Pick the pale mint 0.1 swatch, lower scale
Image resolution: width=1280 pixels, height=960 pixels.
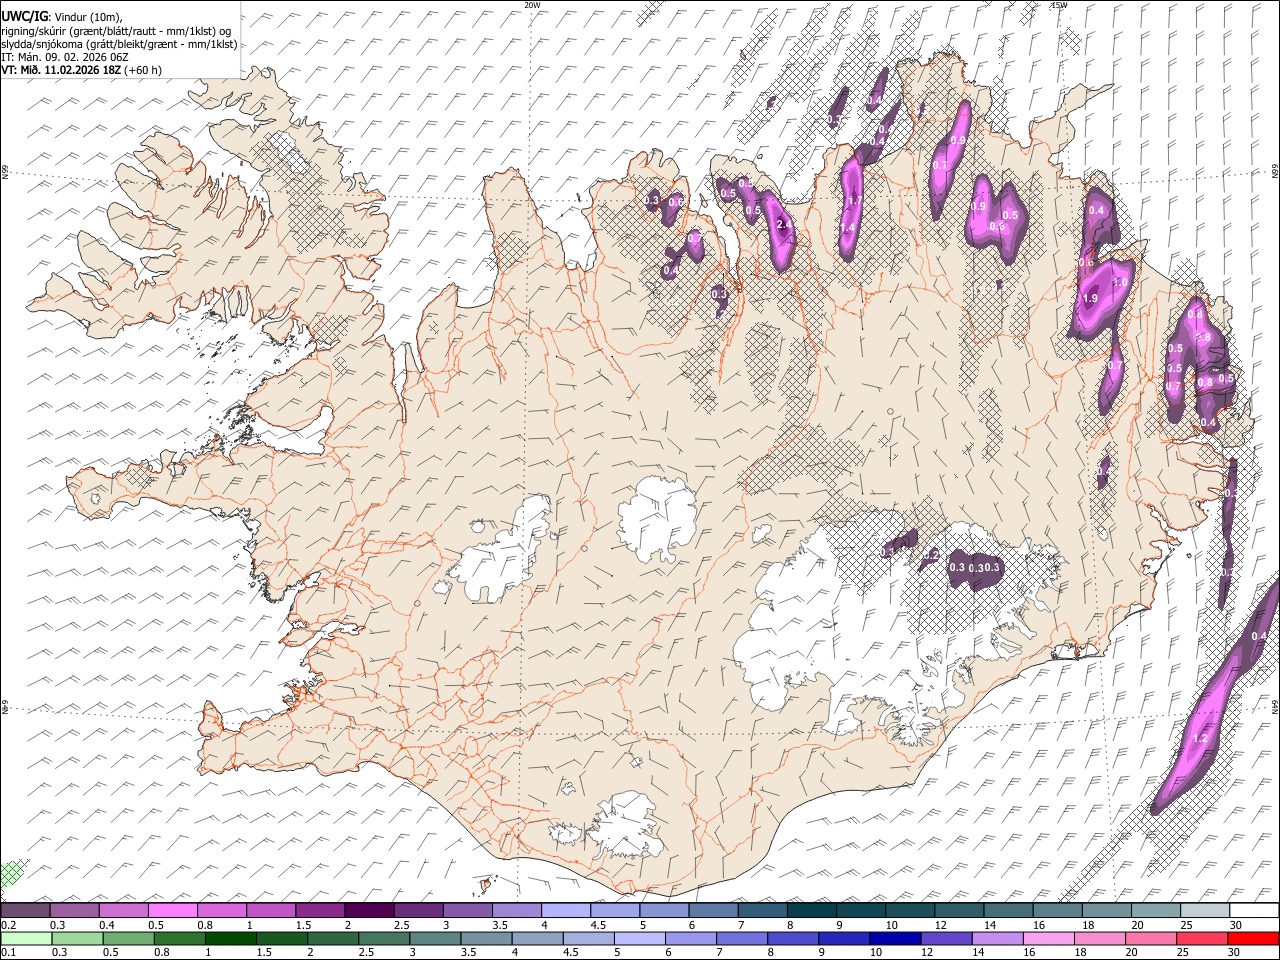click(x=26, y=938)
